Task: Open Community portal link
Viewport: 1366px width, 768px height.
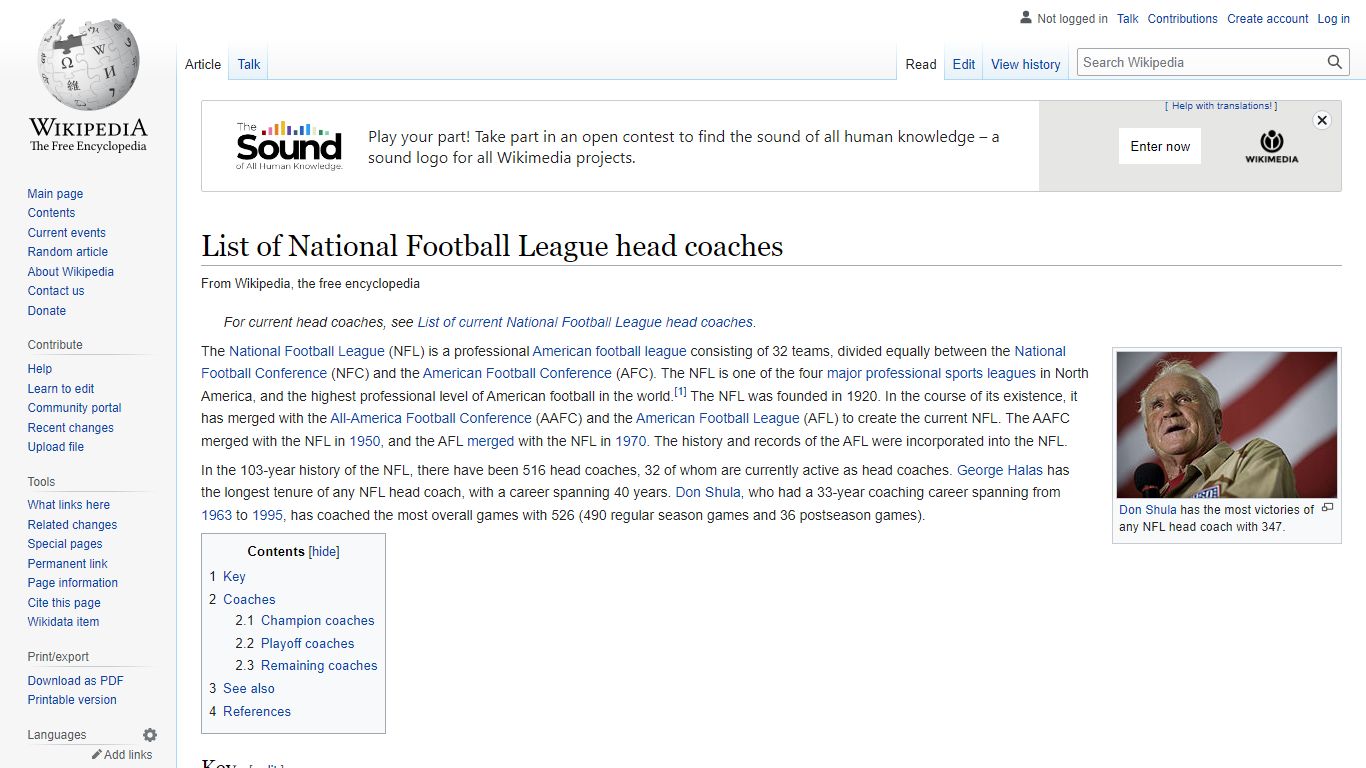Action: click(x=74, y=408)
